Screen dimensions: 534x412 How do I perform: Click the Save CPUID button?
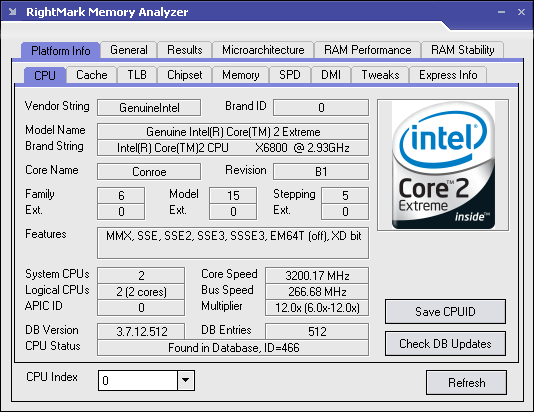click(445, 312)
